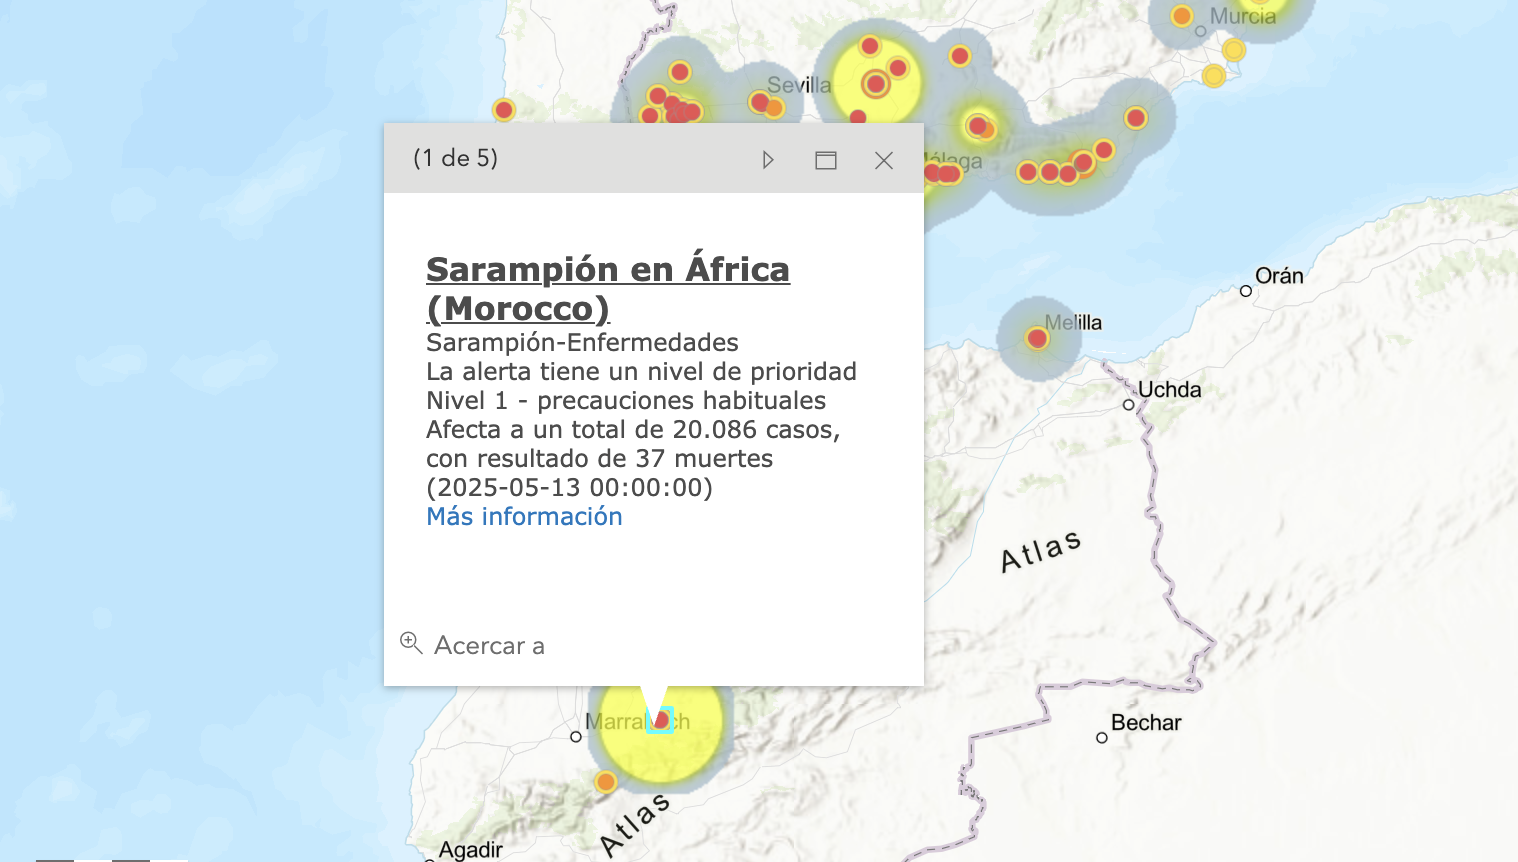Click the orange marker left of Murcia
The height and width of the screenshot is (862, 1518).
[x=1181, y=16]
